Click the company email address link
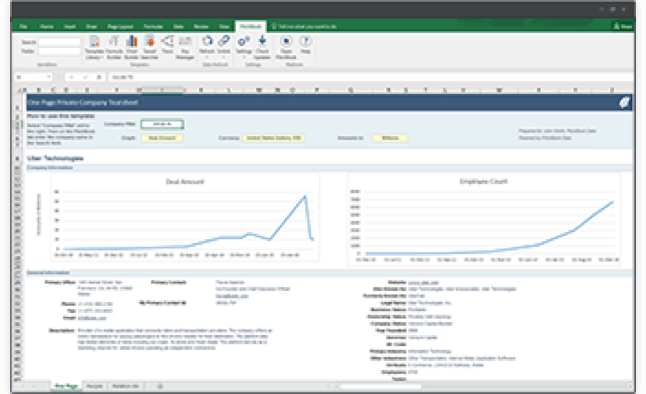 click(92, 318)
